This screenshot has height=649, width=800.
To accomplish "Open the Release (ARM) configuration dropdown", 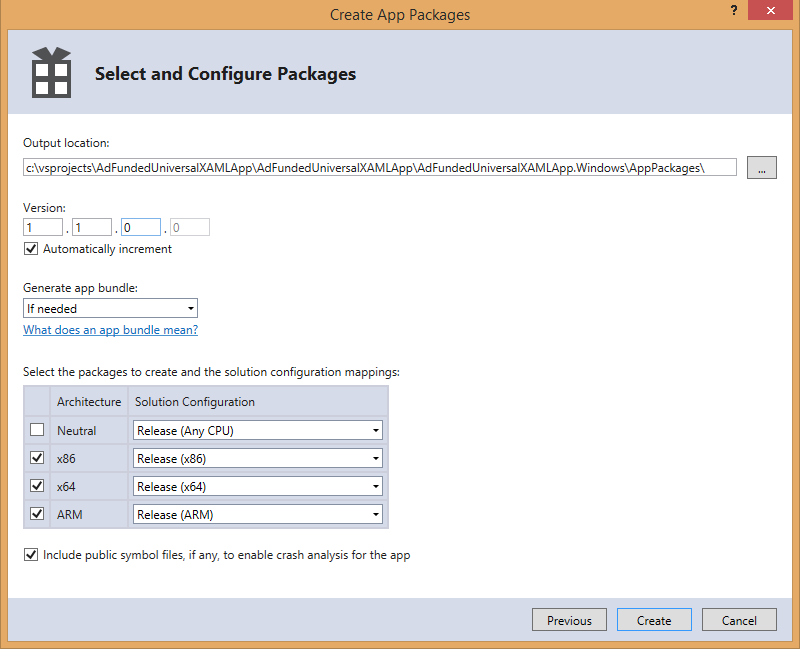I will click(376, 513).
